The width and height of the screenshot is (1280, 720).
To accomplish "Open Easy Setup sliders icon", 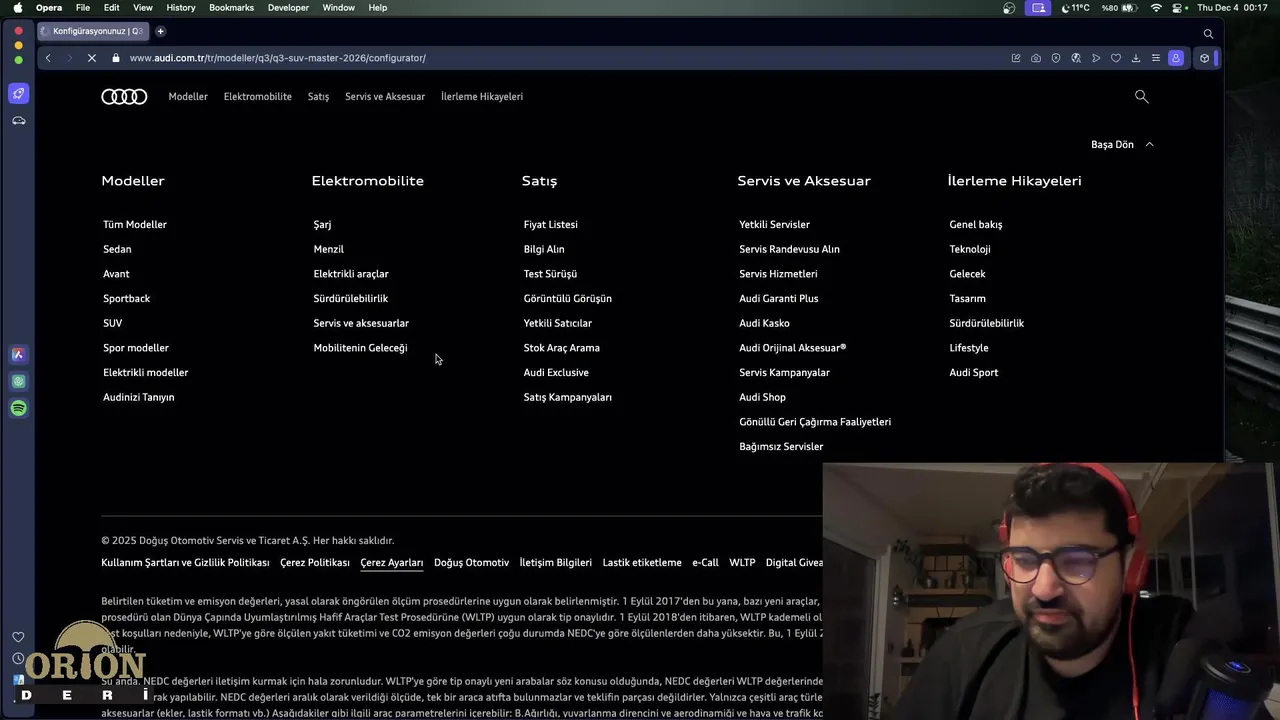I will coord(1156,58).
